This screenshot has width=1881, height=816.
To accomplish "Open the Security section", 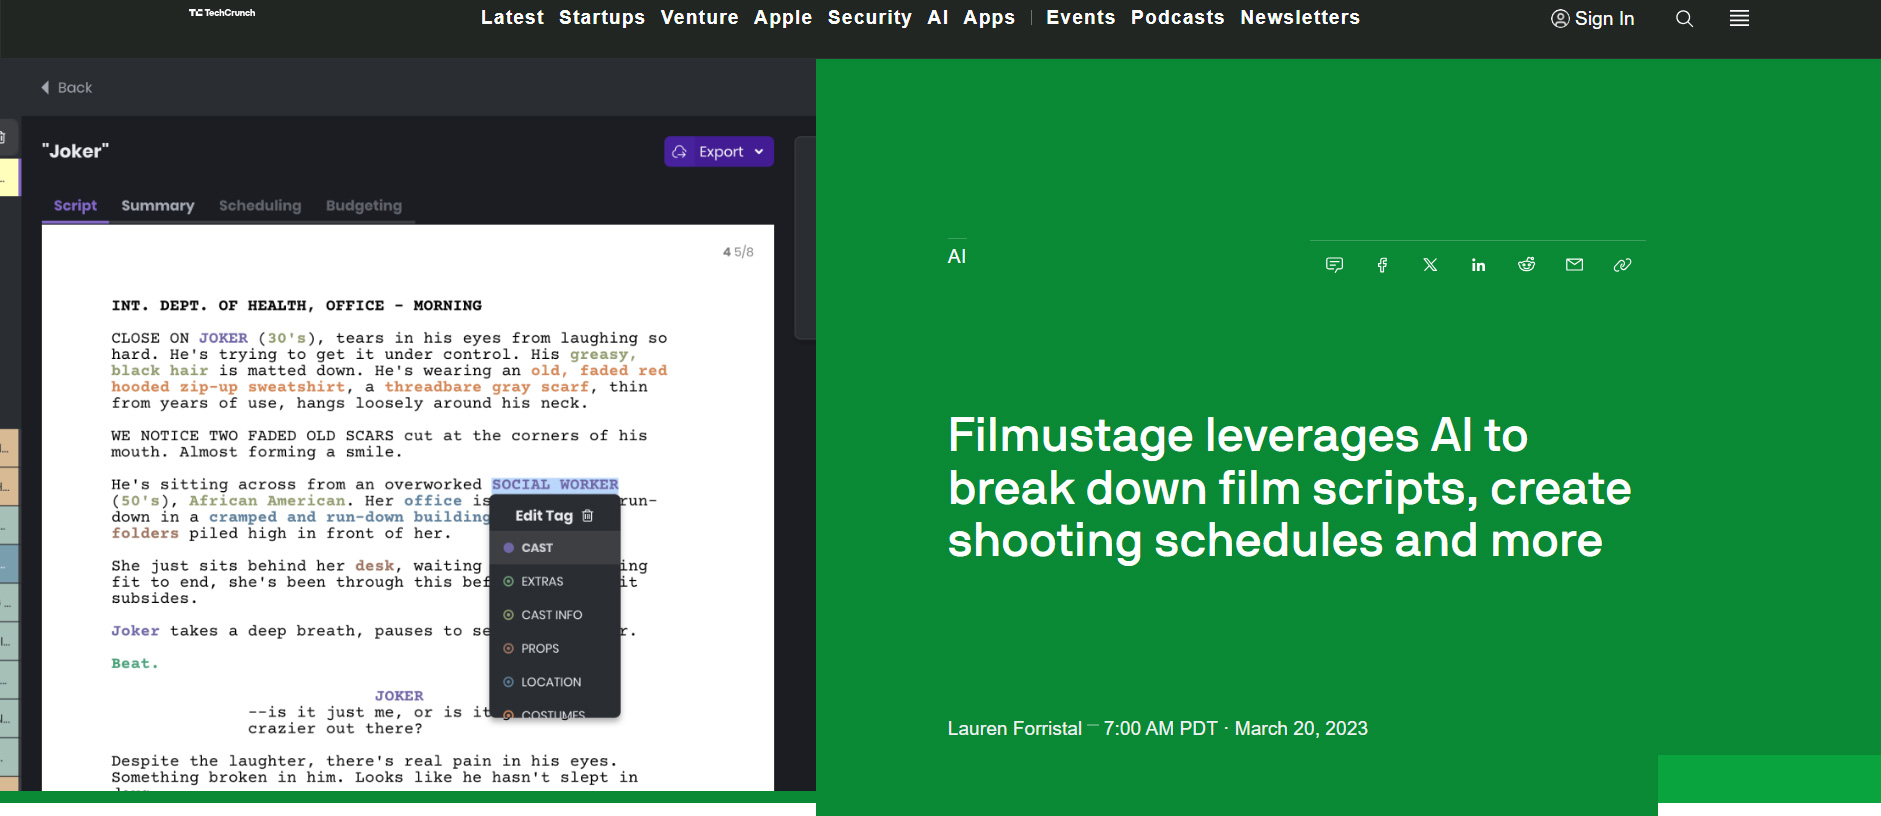I will pos(869,18).
